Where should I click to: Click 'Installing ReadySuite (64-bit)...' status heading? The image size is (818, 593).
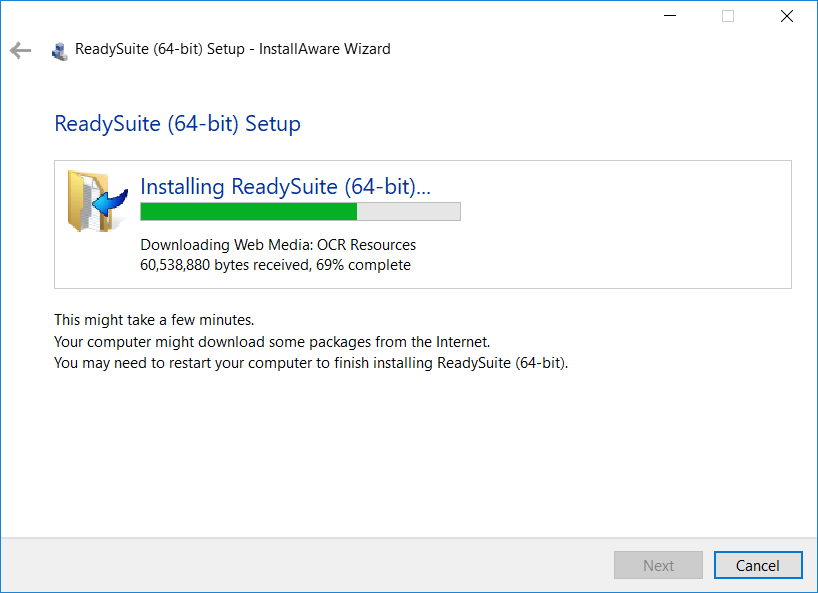[285, 187]
